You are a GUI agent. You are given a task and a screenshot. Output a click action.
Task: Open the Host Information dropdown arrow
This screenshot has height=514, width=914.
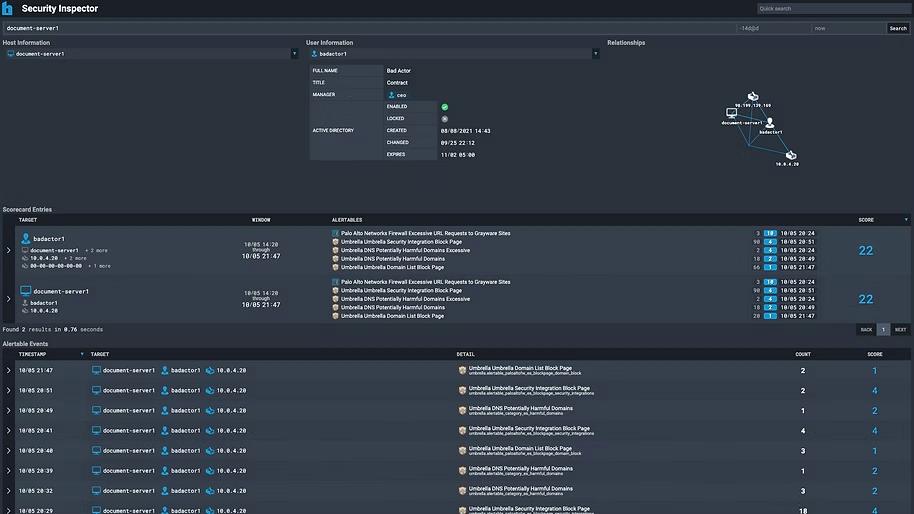pyautogui.click(x=295, y=54)
